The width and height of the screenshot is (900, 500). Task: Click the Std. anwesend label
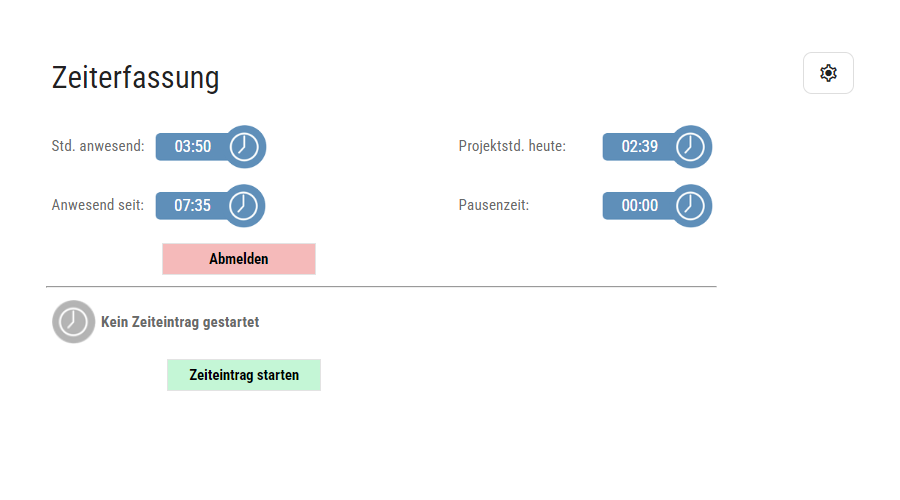pos(98,146)
